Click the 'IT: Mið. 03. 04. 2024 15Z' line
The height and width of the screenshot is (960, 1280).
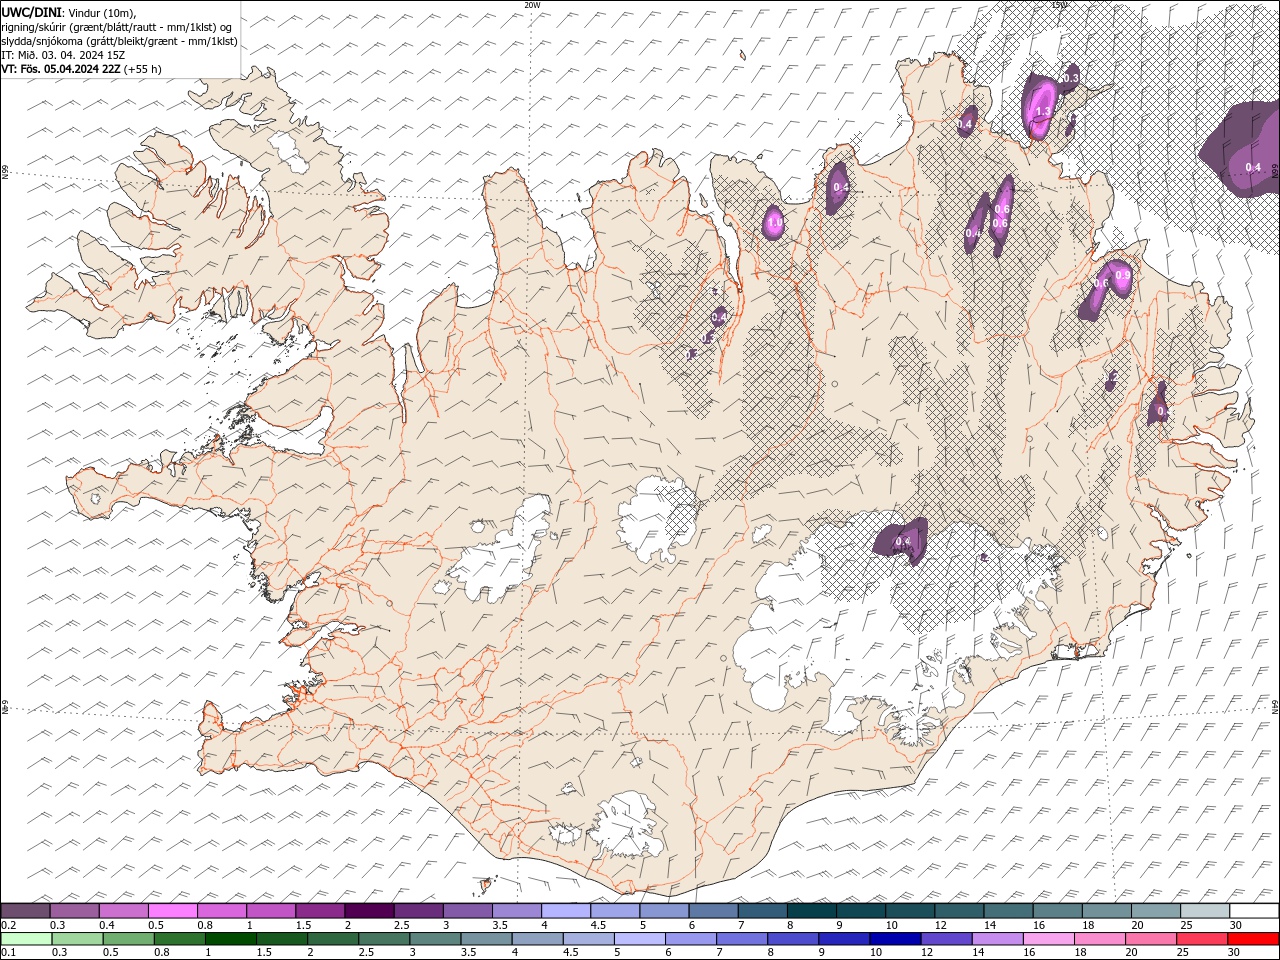coord(63,55)
